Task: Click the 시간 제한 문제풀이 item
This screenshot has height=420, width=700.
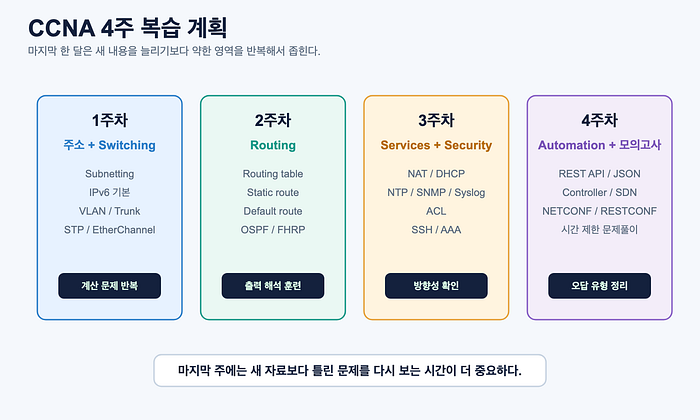Action: tap(600, 230)
